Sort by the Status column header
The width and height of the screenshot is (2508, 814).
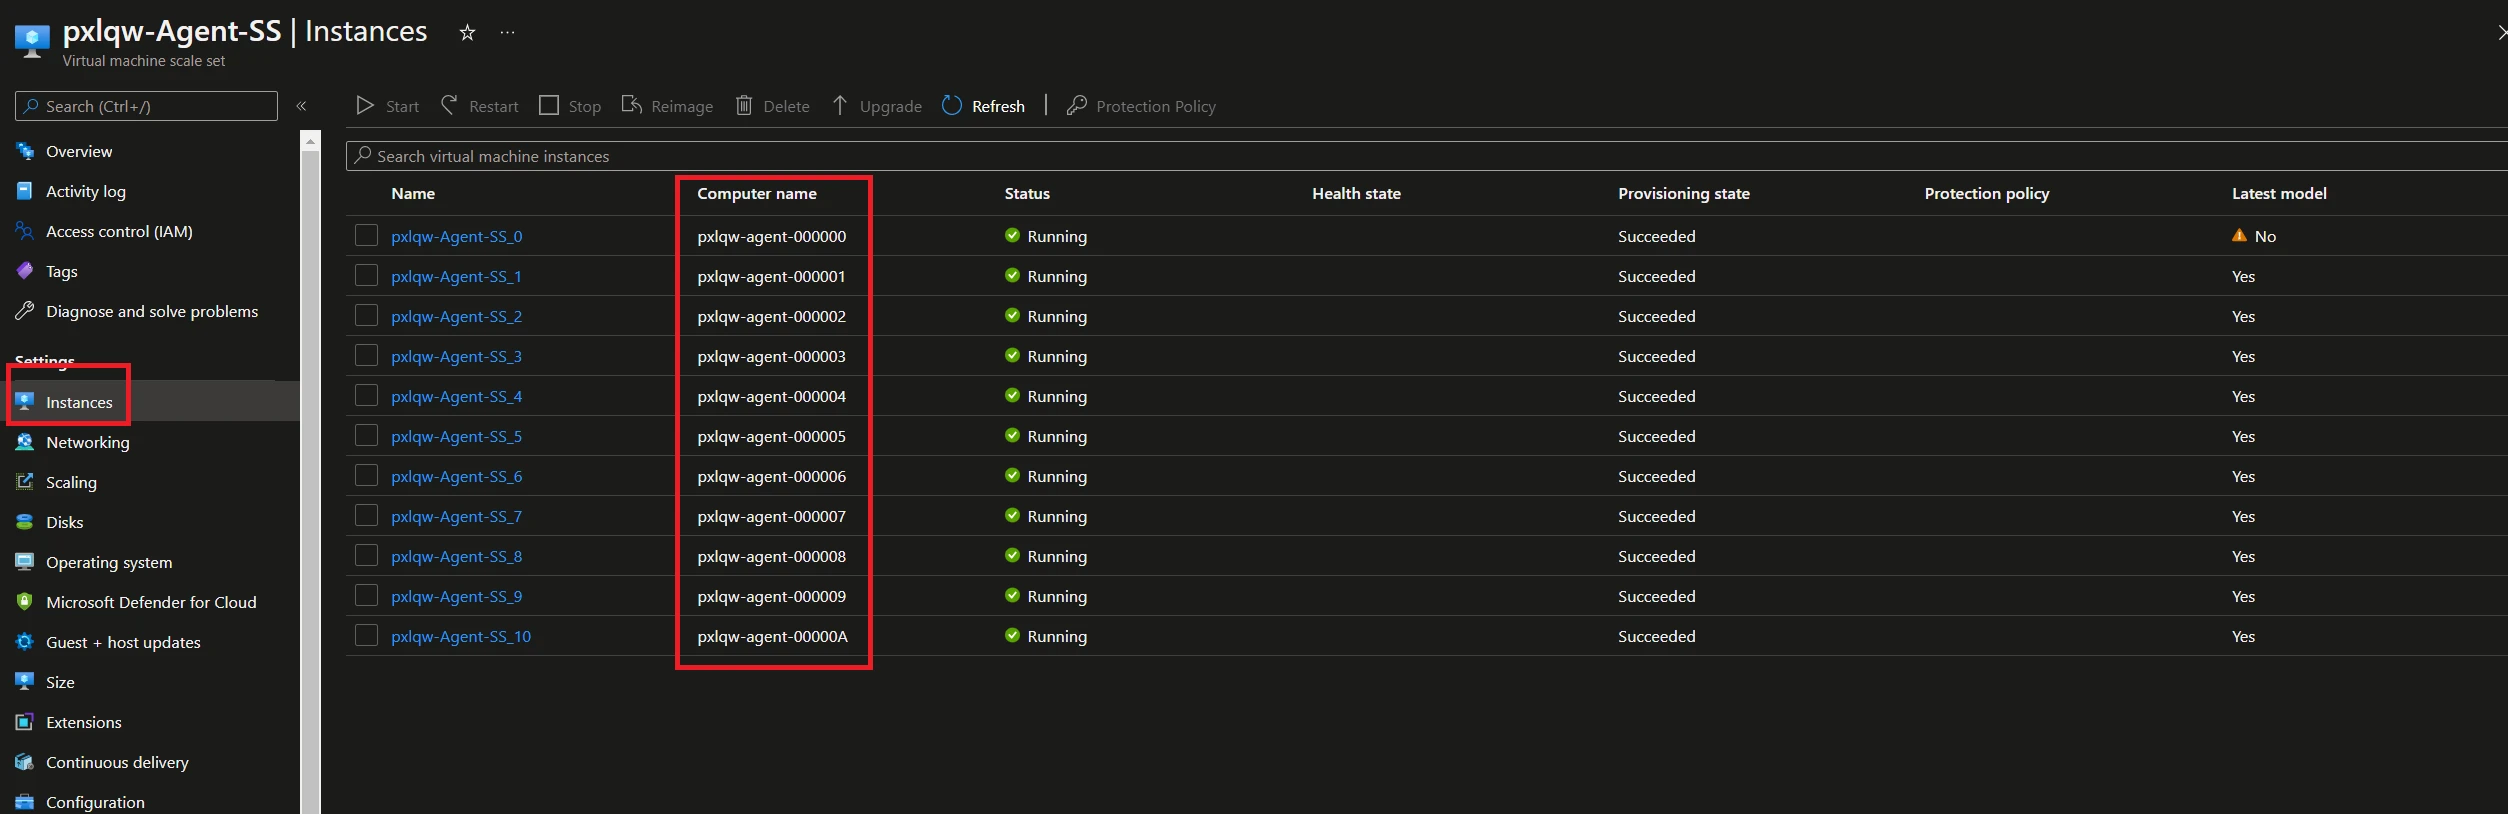tap(1027, 193)
